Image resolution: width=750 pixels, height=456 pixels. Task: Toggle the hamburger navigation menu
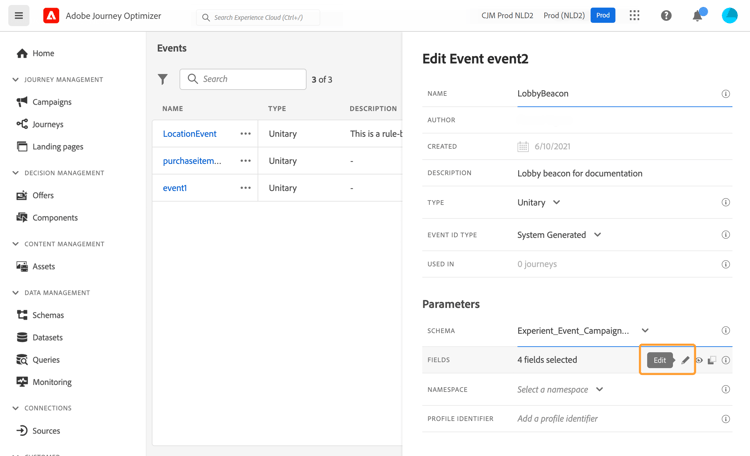[18, 16]
